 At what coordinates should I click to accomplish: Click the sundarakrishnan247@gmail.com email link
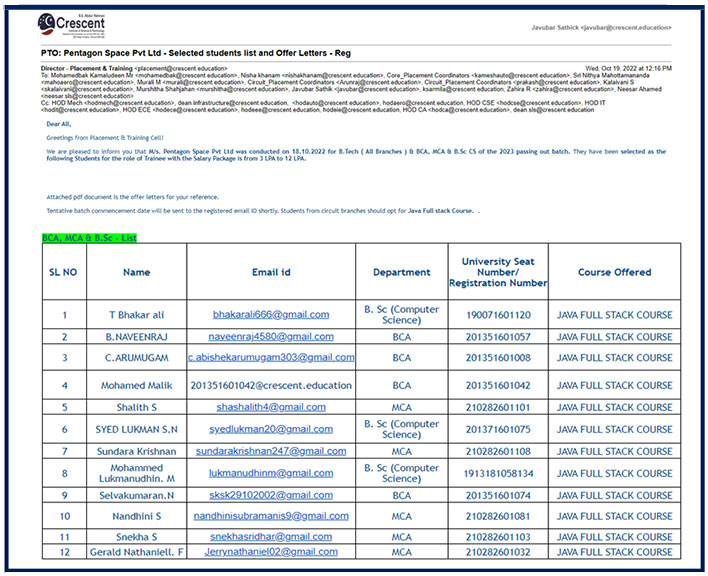point(270,451)
